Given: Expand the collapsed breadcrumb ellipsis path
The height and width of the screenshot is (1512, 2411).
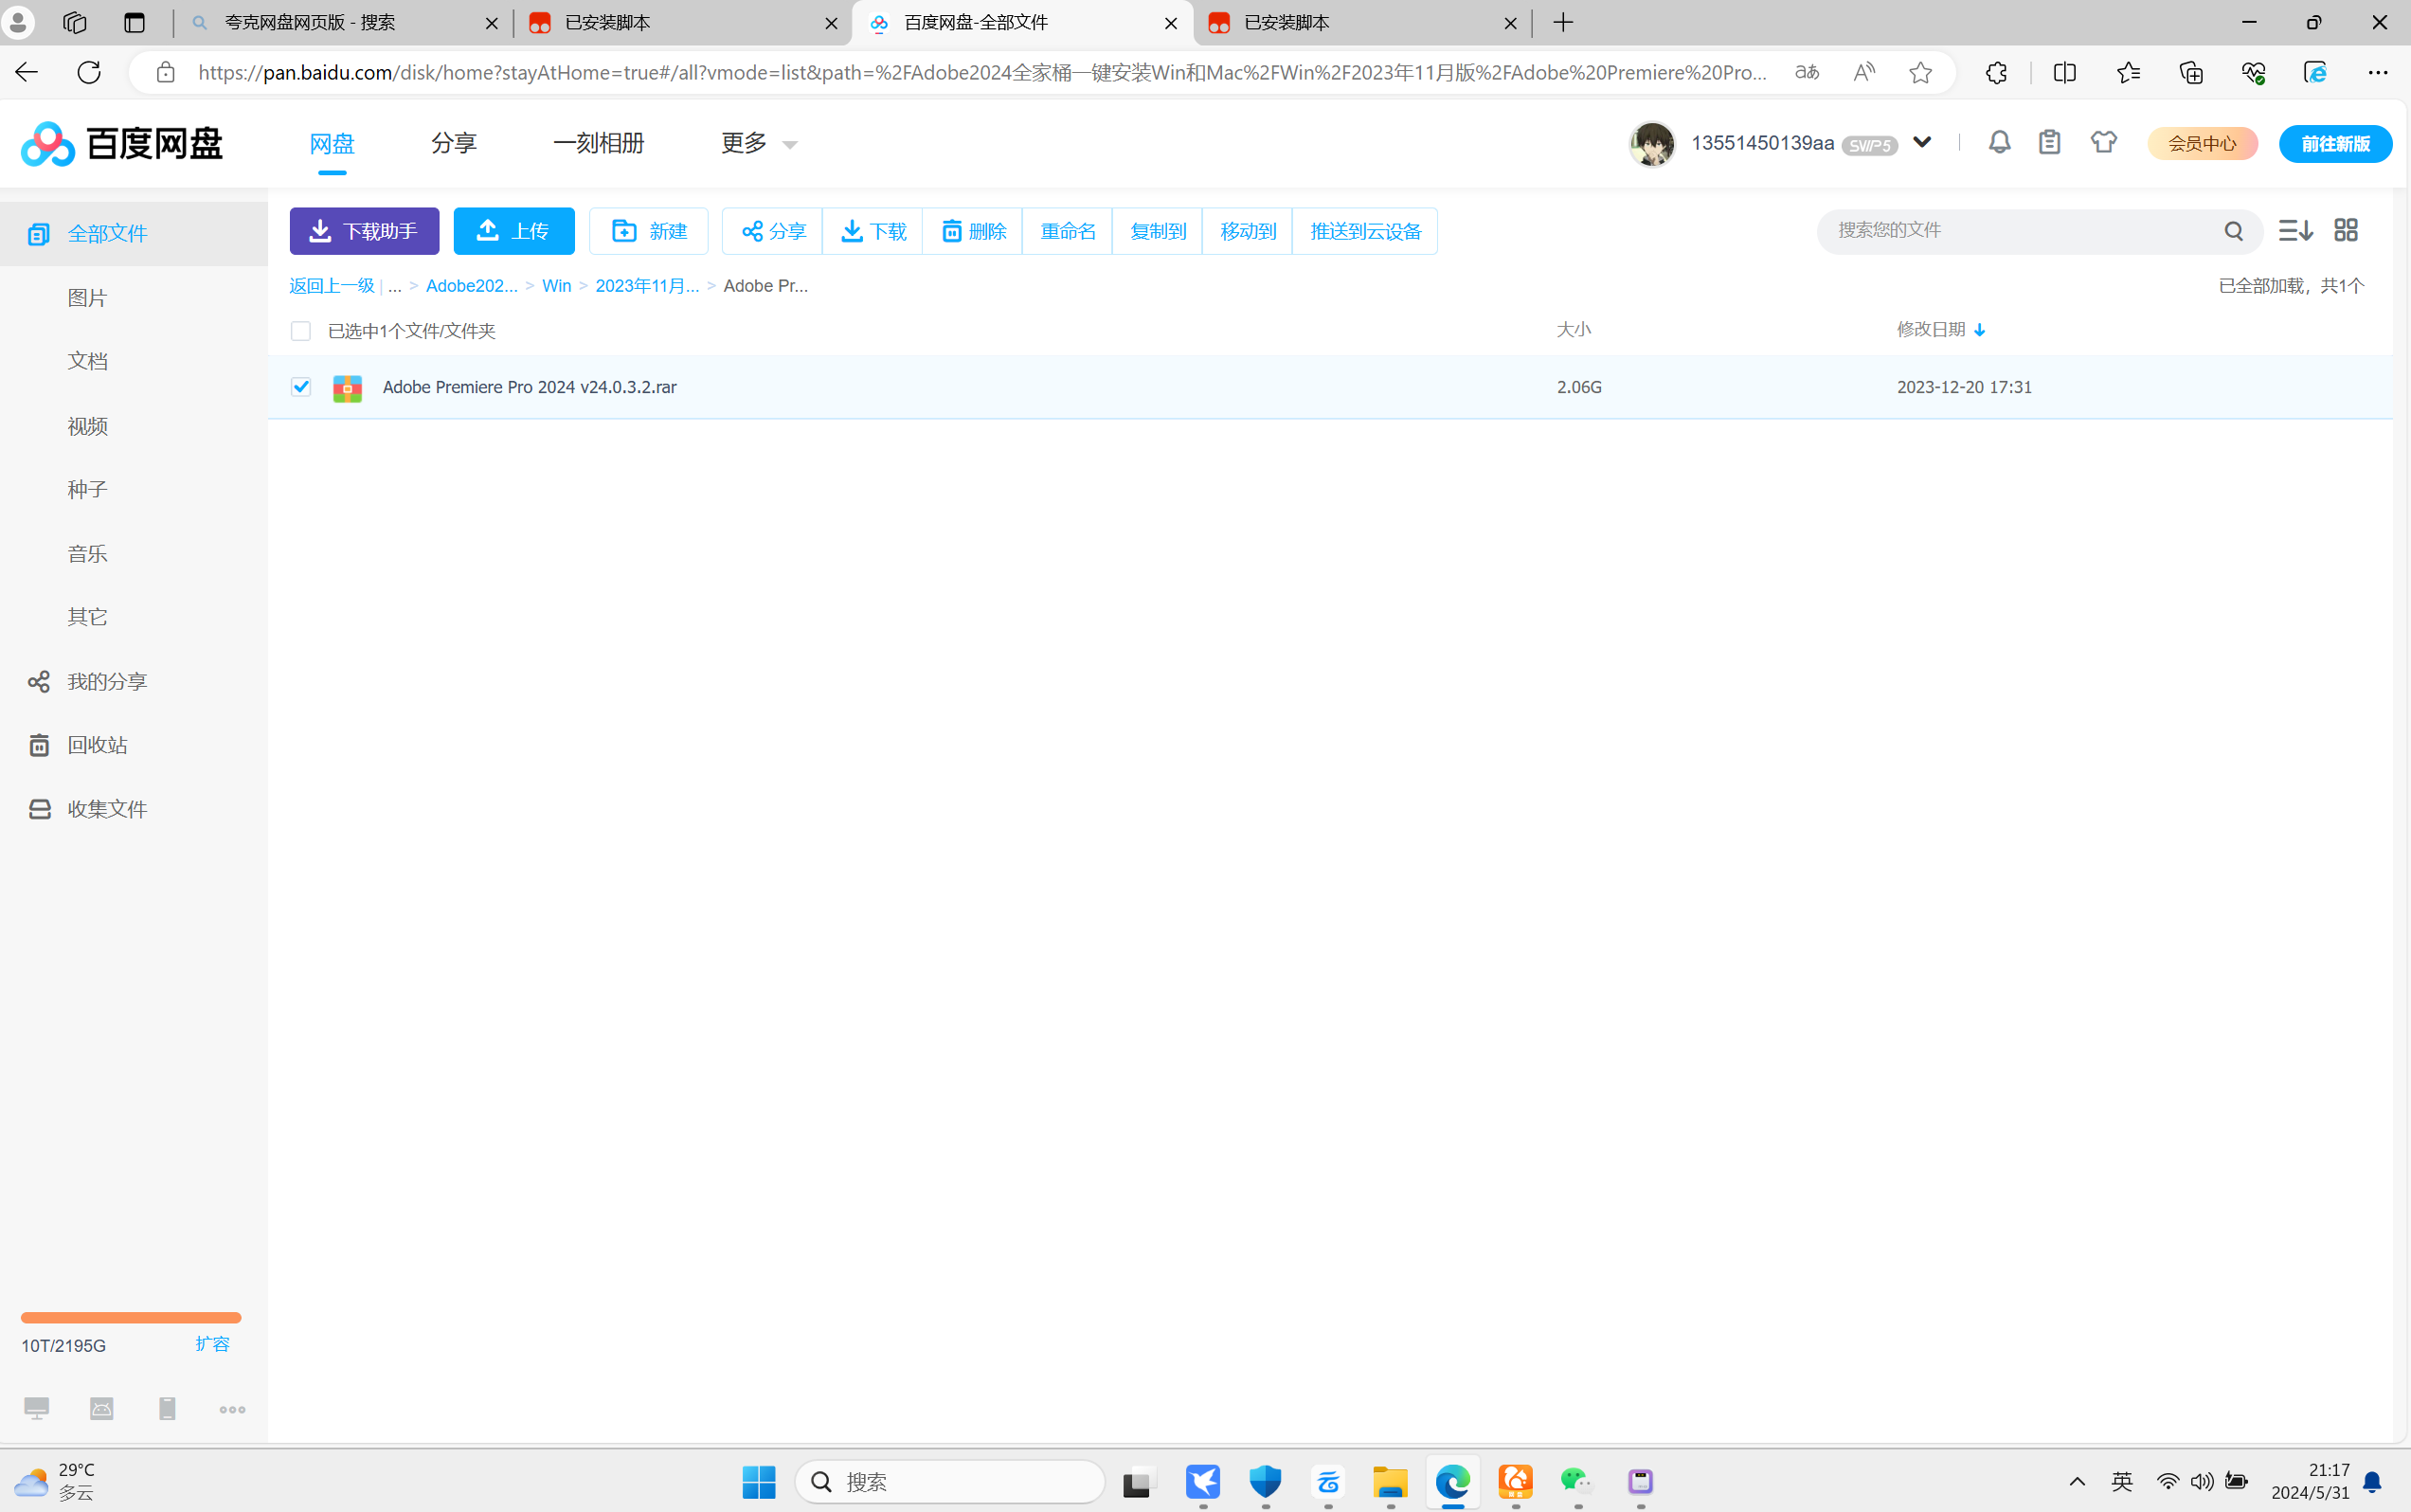Looking at the screenshot, I should [395, 286].
